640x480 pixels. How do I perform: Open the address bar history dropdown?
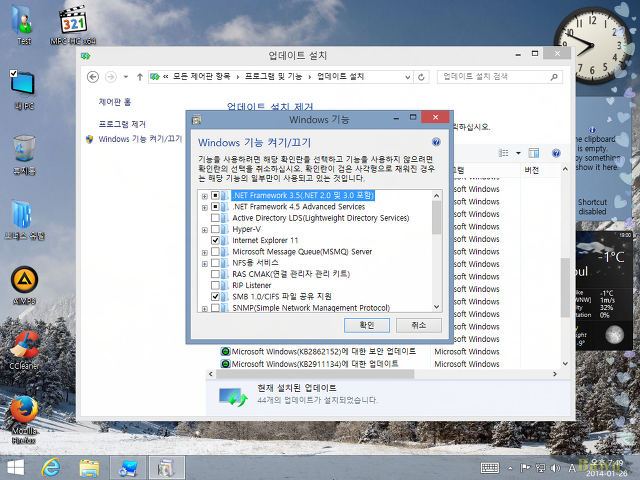[407, 77]
